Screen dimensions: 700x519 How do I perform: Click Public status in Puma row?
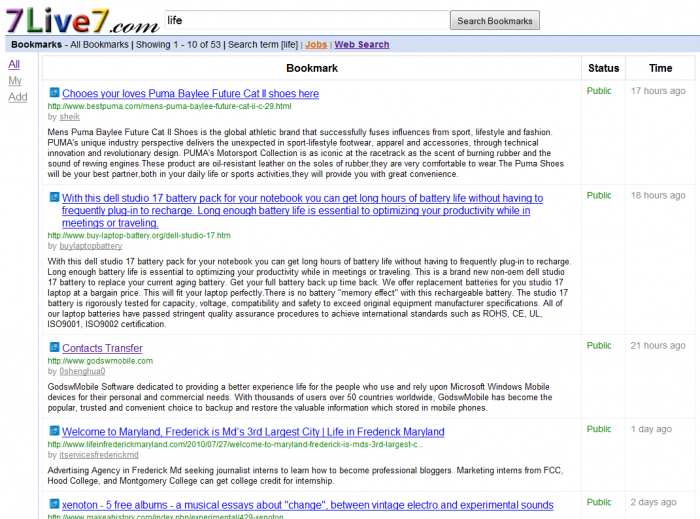599,91
